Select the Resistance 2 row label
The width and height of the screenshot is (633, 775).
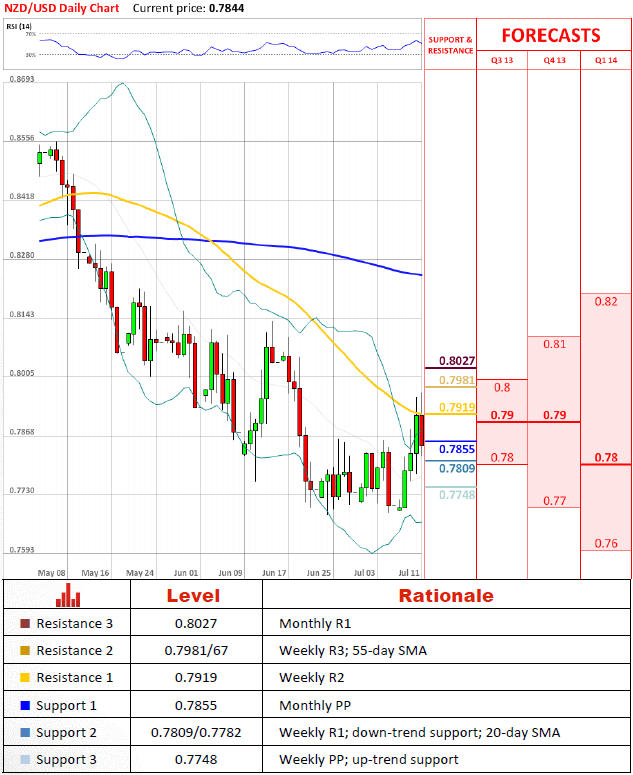[75, 651]
